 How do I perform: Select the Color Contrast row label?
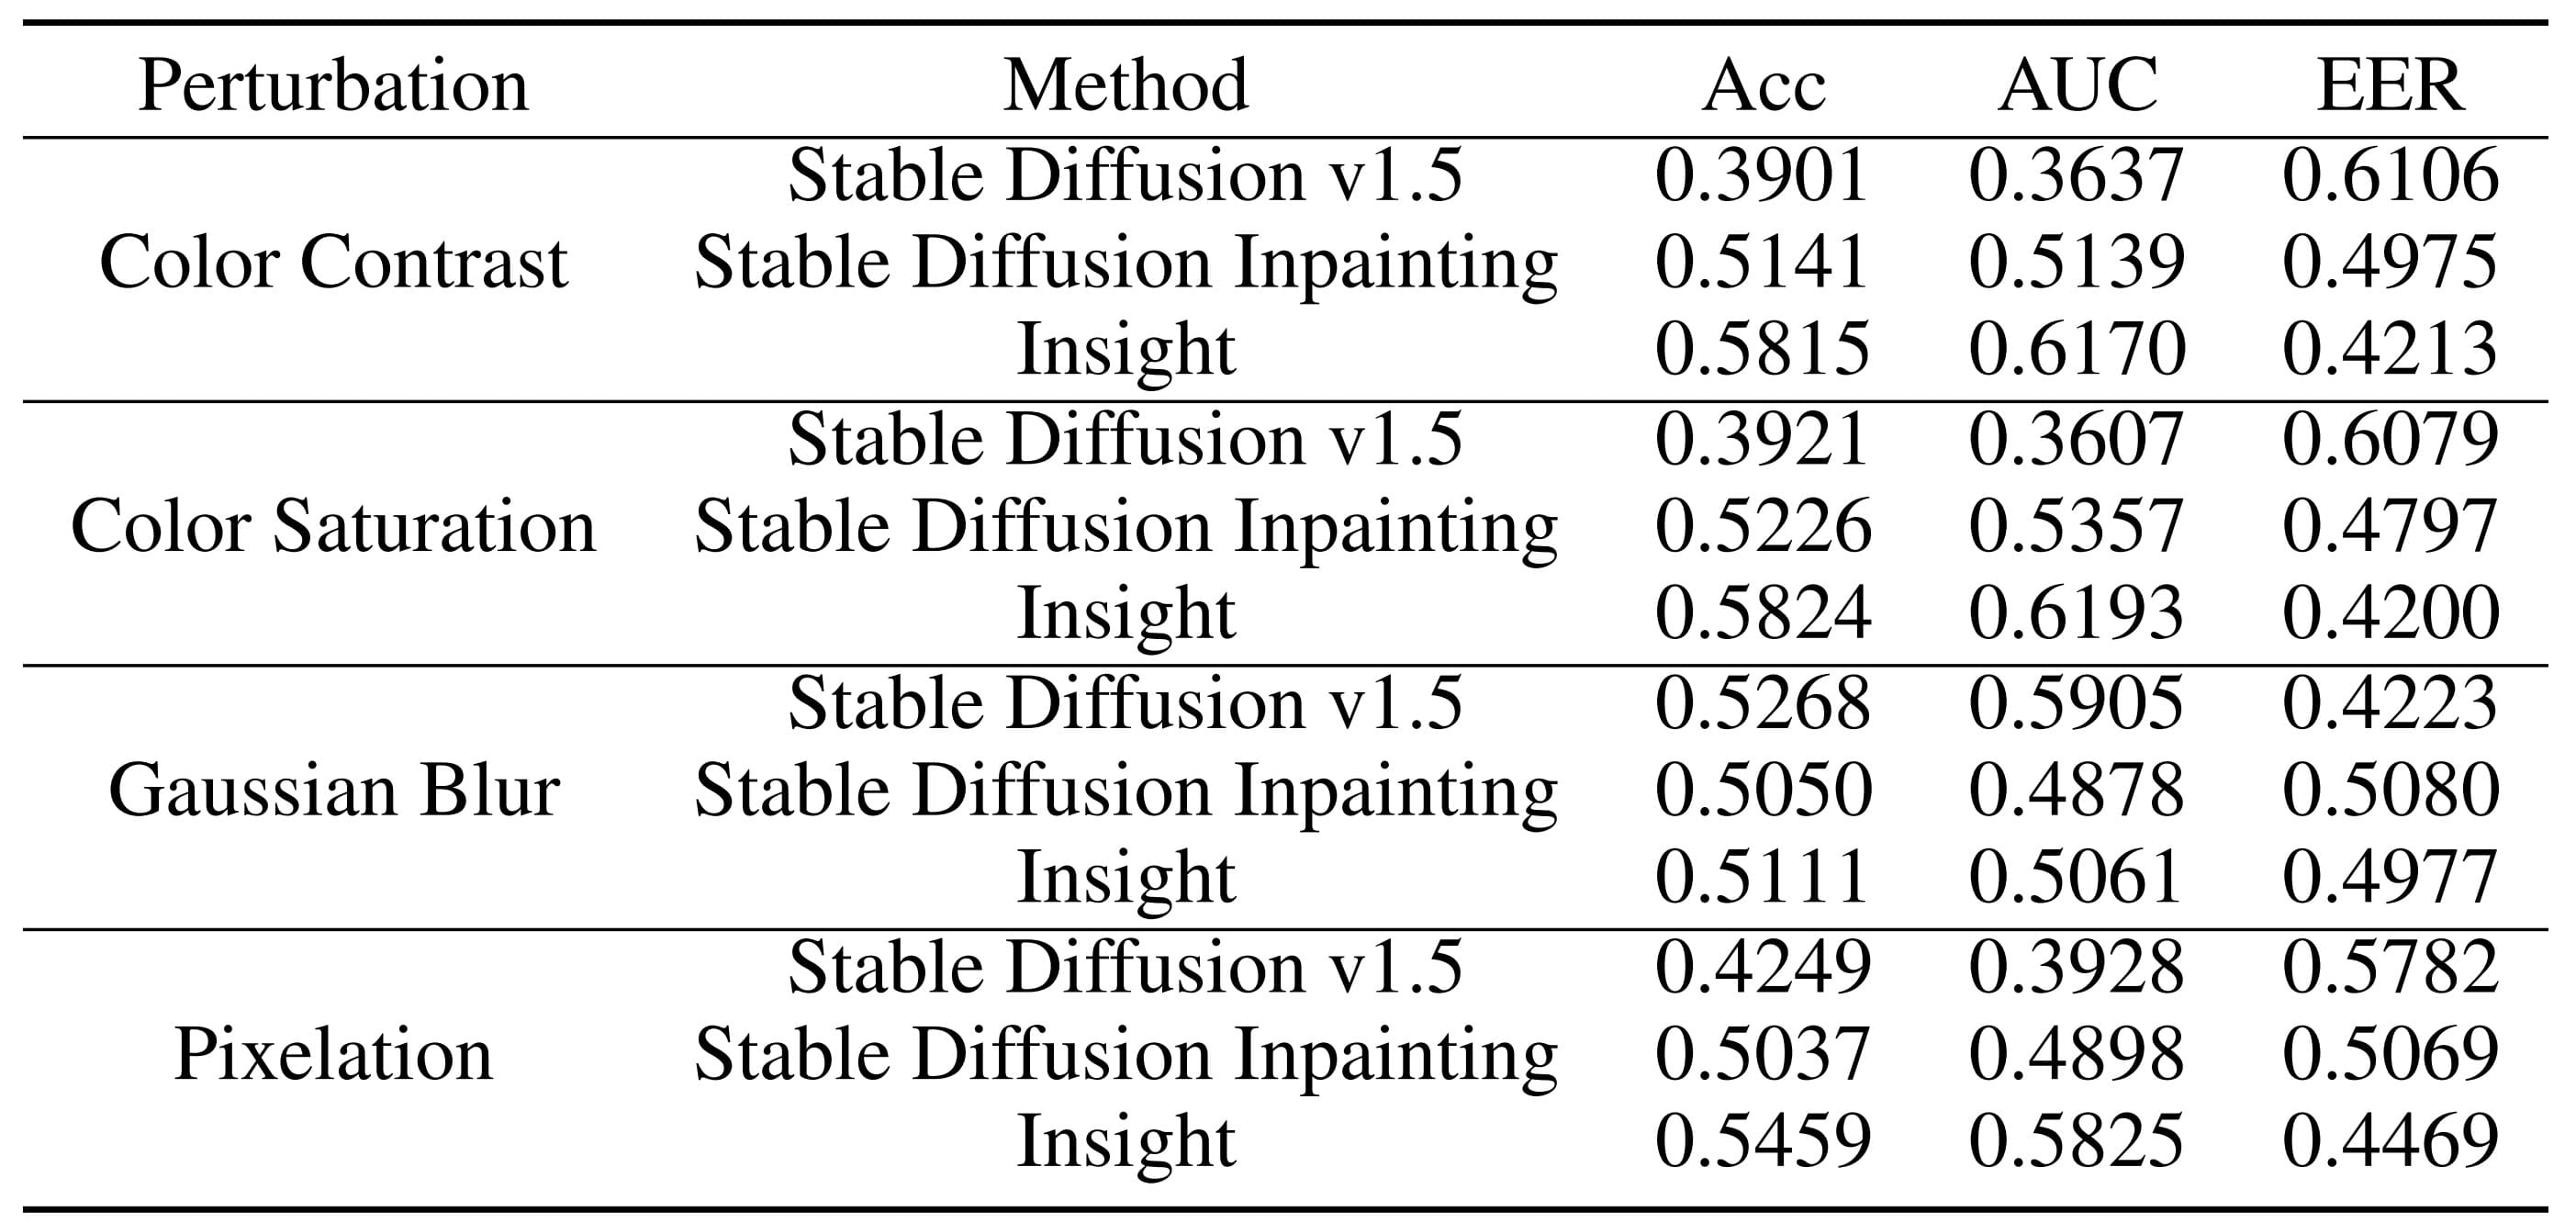333,263
